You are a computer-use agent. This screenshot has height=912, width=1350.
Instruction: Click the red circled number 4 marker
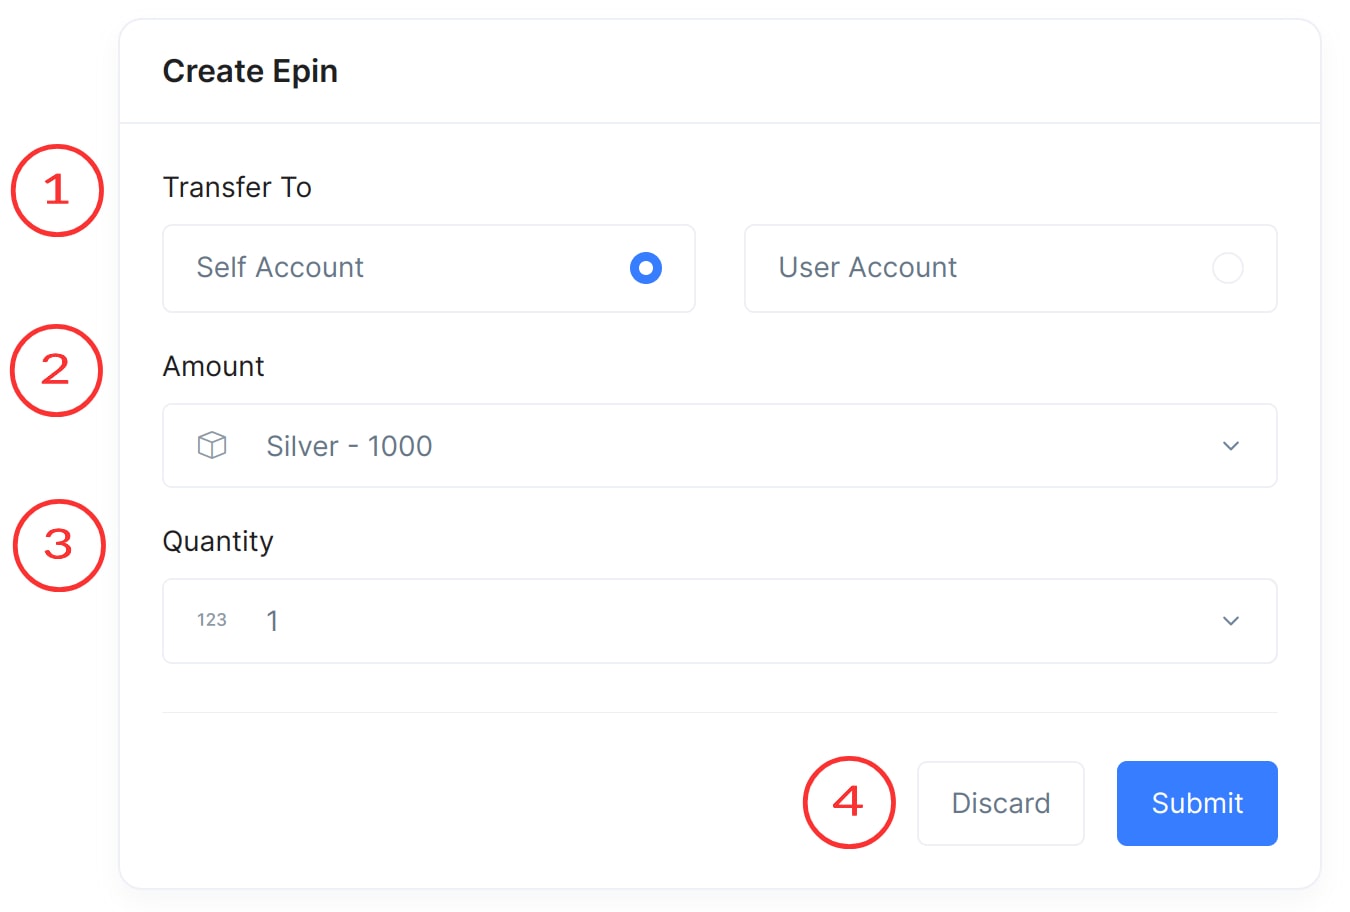coord(849,802)
